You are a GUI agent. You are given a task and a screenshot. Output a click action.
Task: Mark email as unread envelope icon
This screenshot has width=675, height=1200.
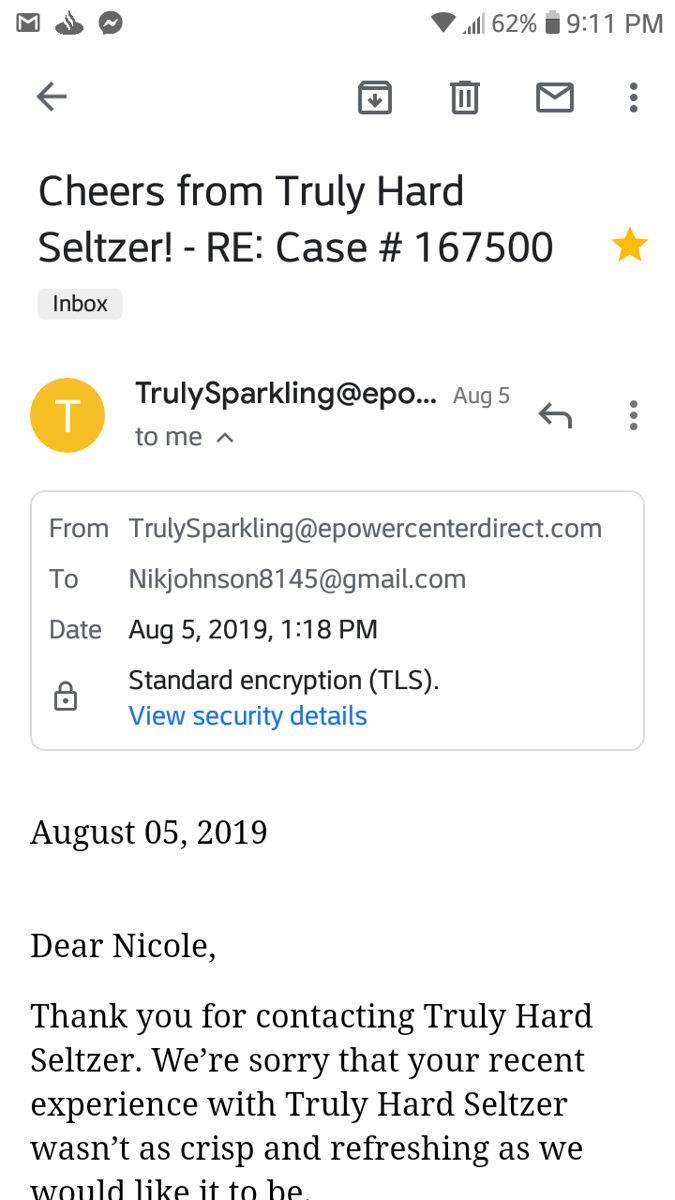point(555,97)
